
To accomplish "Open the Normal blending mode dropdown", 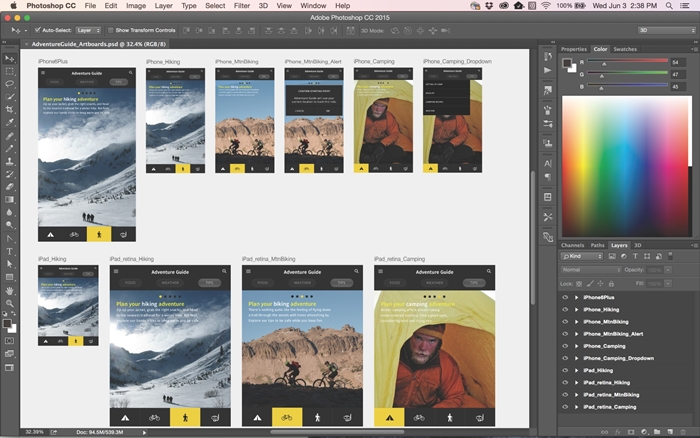I will 591,270.
